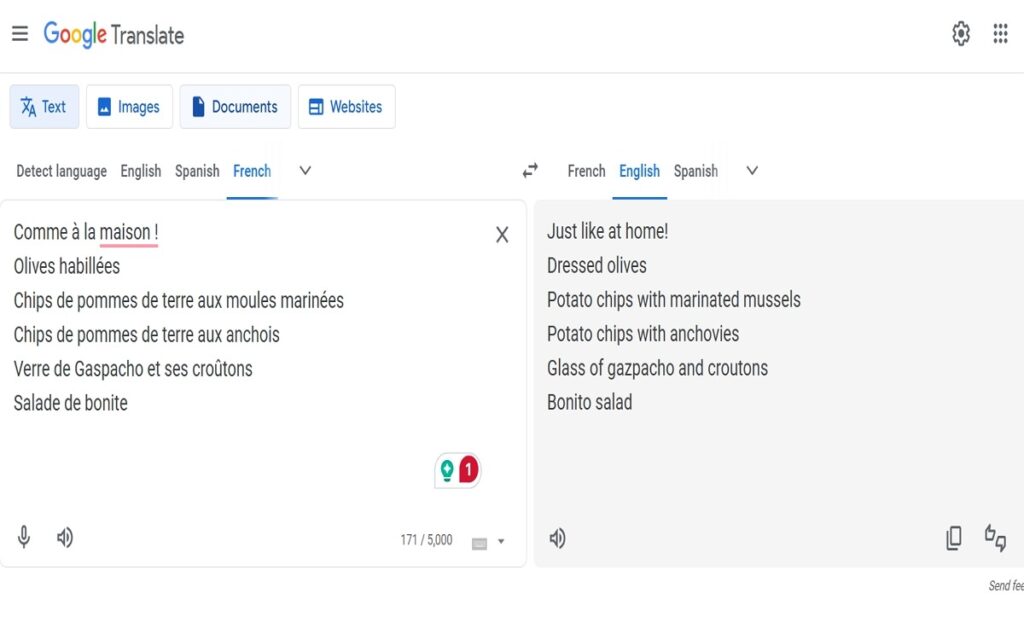Listen to the English translation

[x=557, y=538]
